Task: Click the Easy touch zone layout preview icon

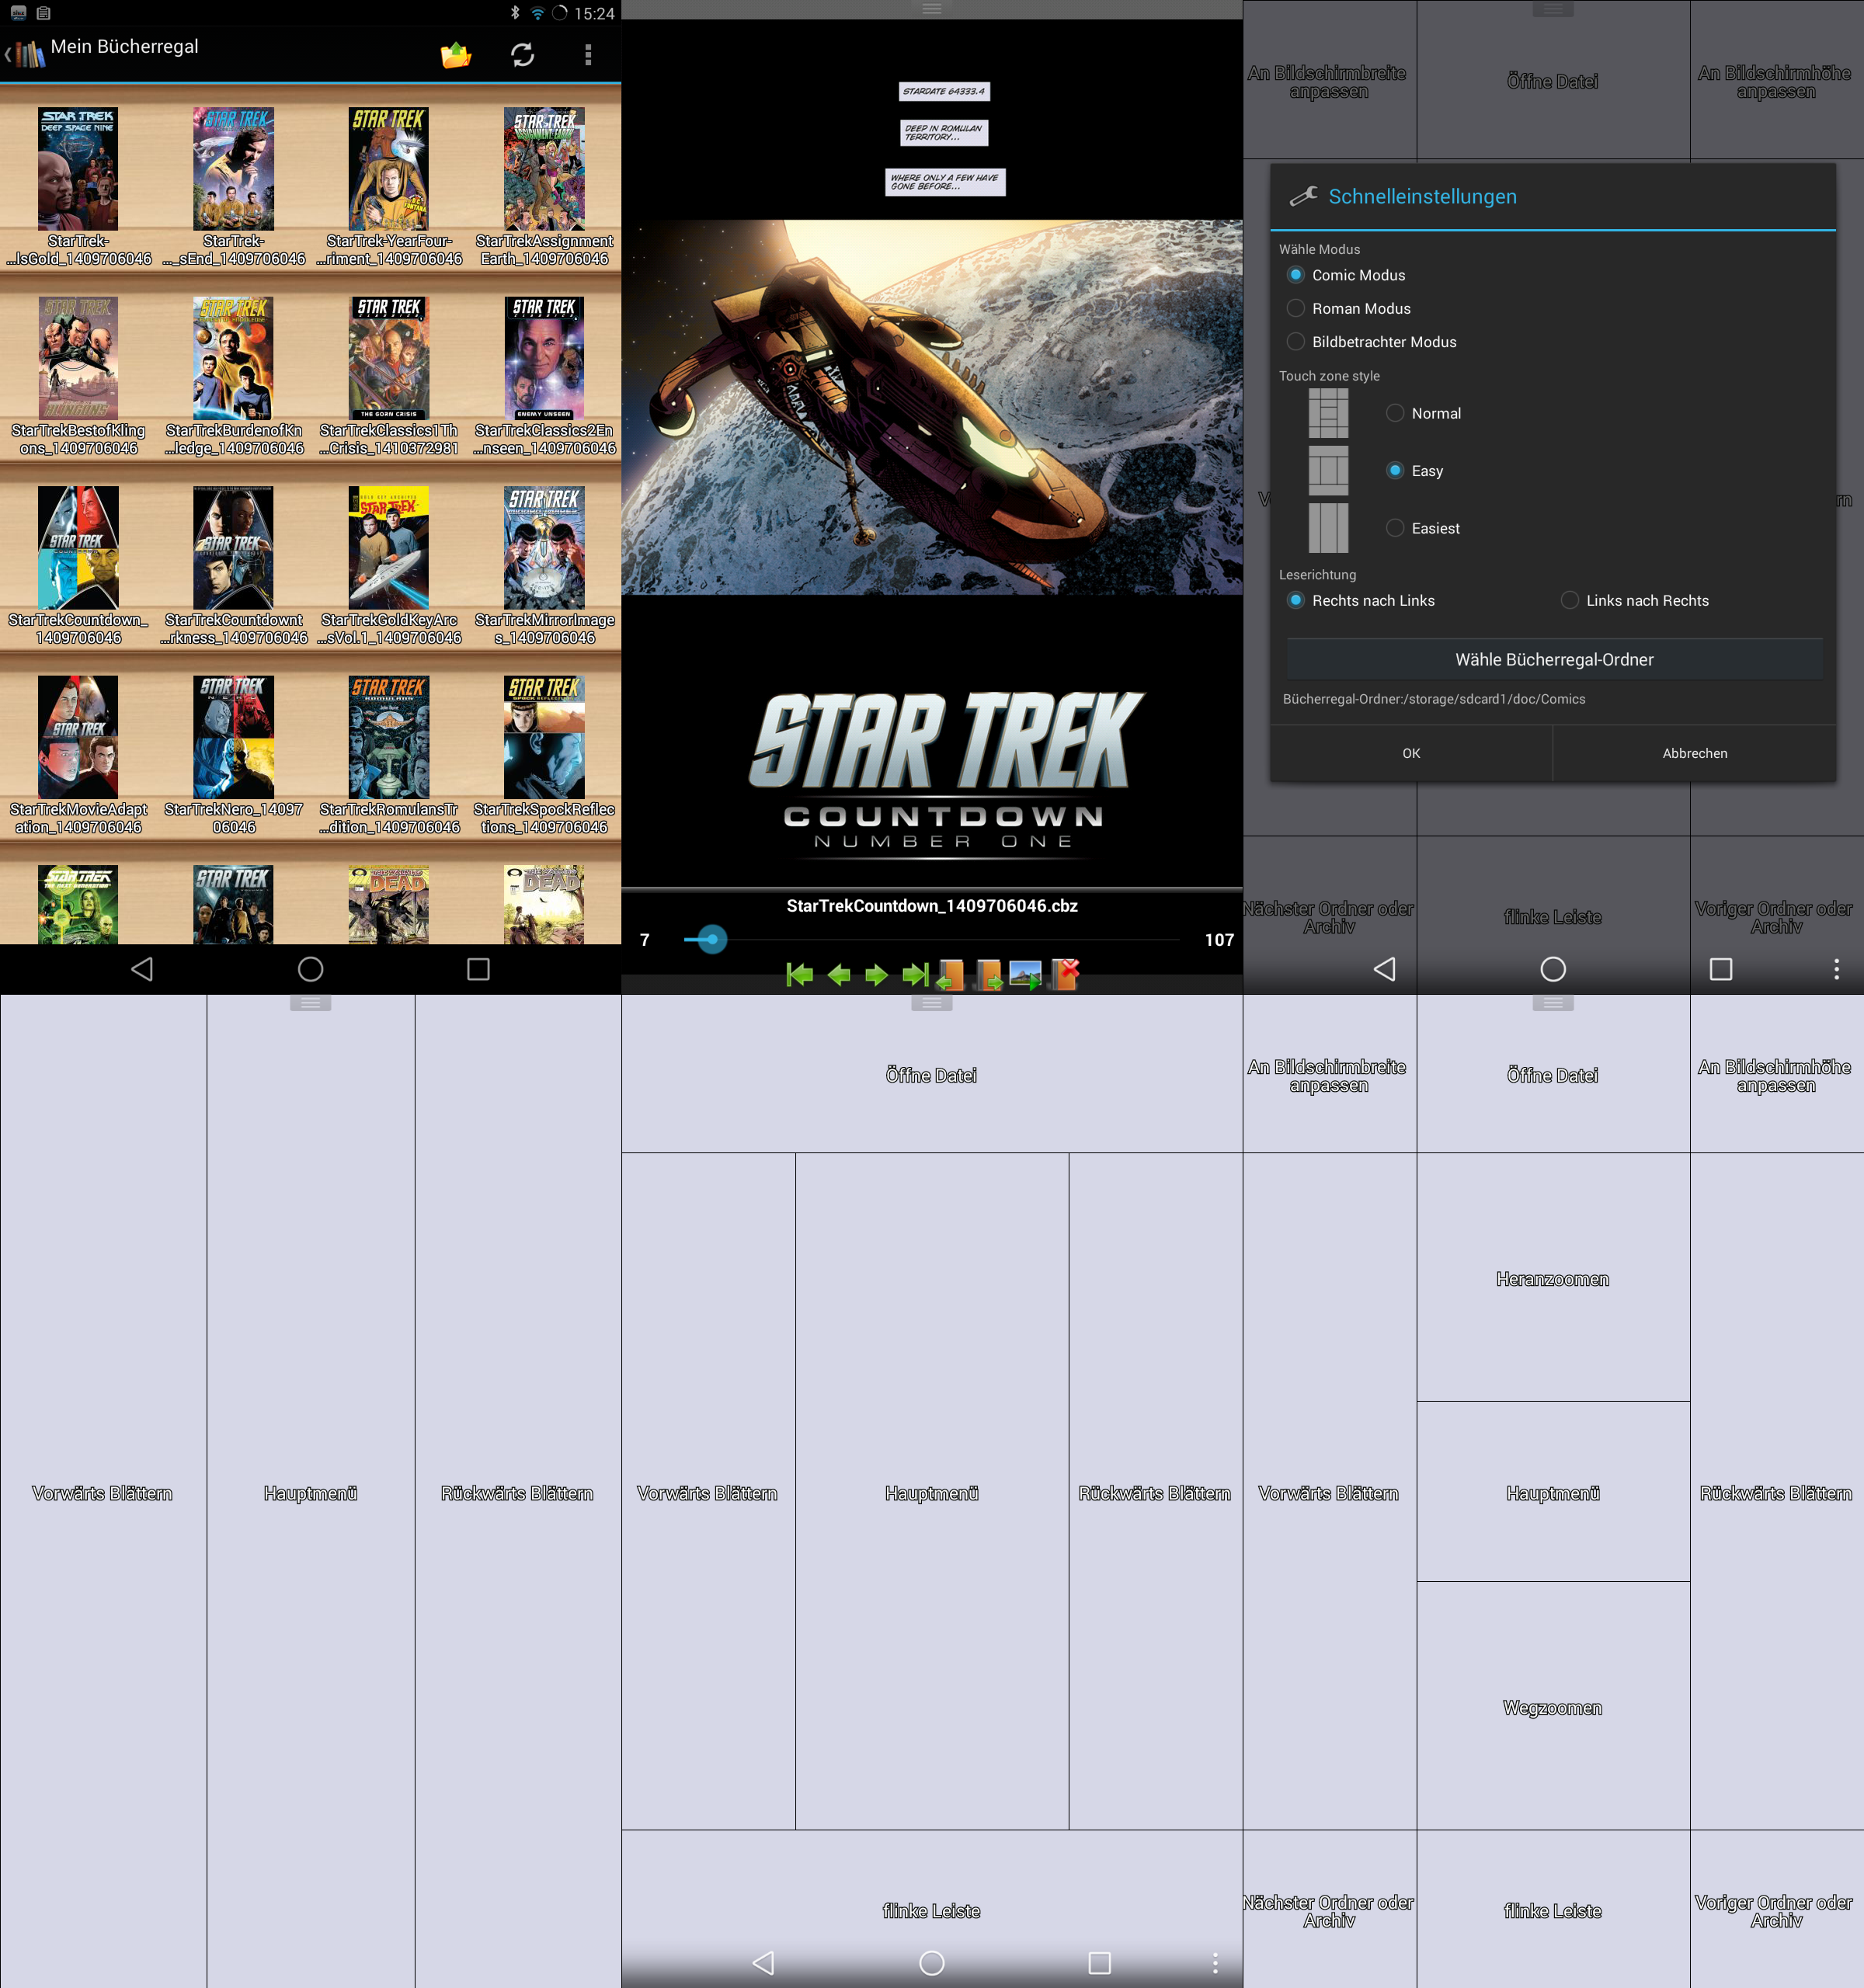Action: pos(1328,470)
